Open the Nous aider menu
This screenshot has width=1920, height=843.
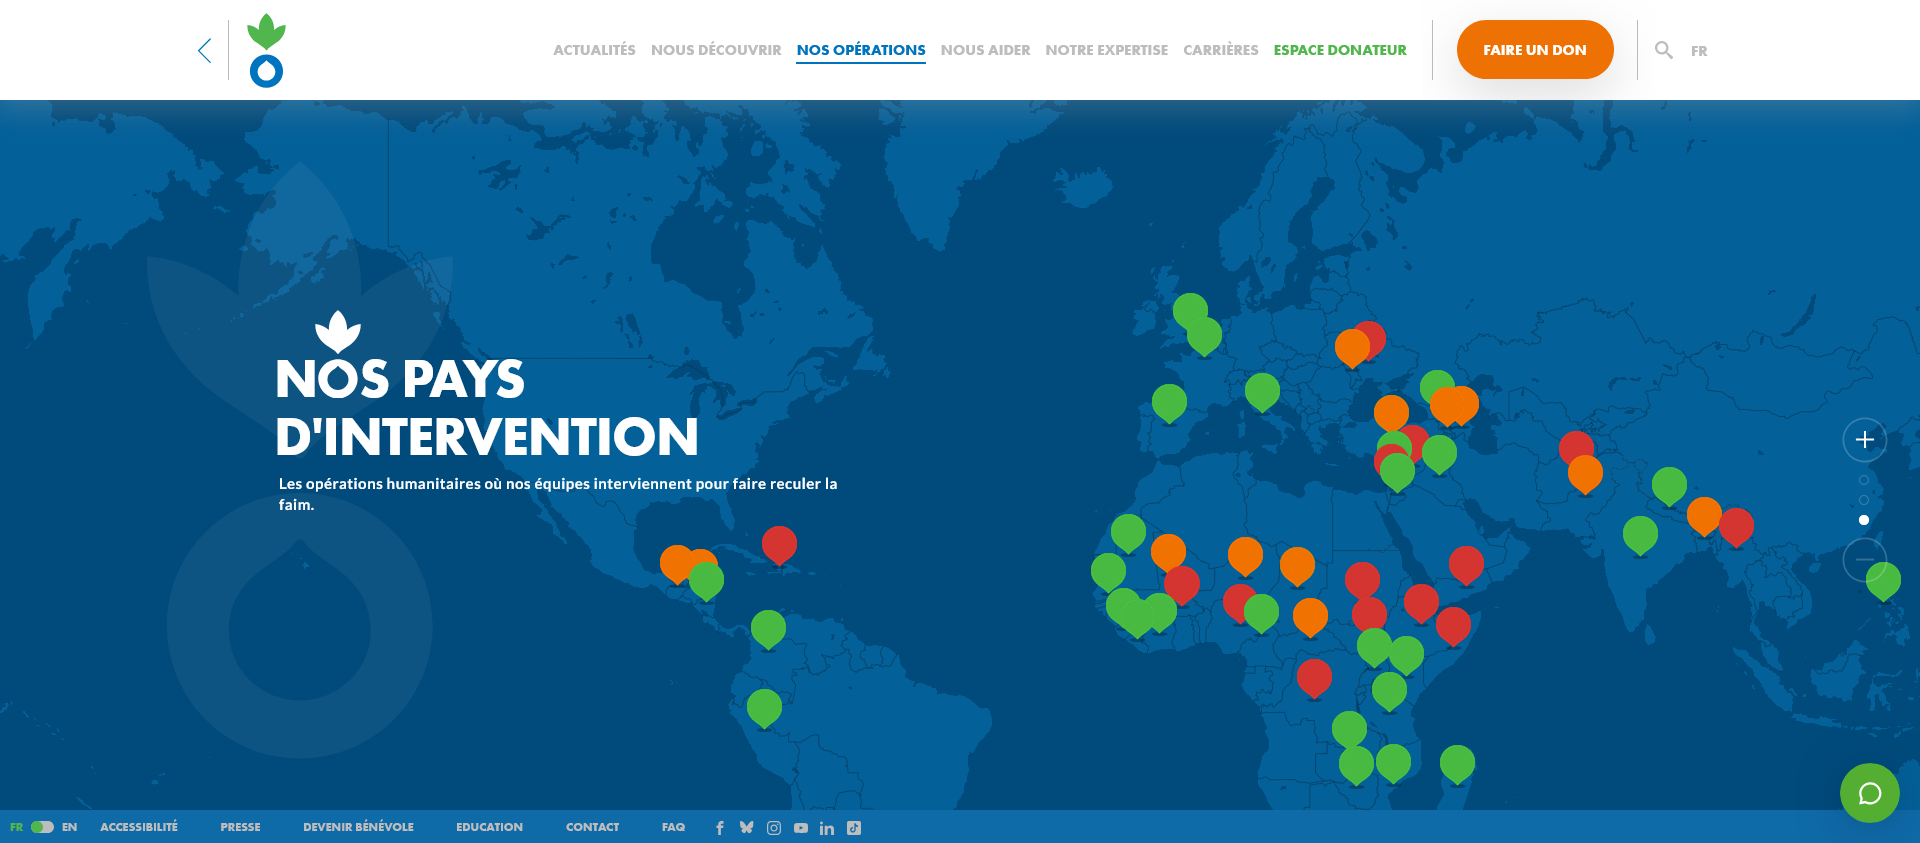(x=985, y=50)
